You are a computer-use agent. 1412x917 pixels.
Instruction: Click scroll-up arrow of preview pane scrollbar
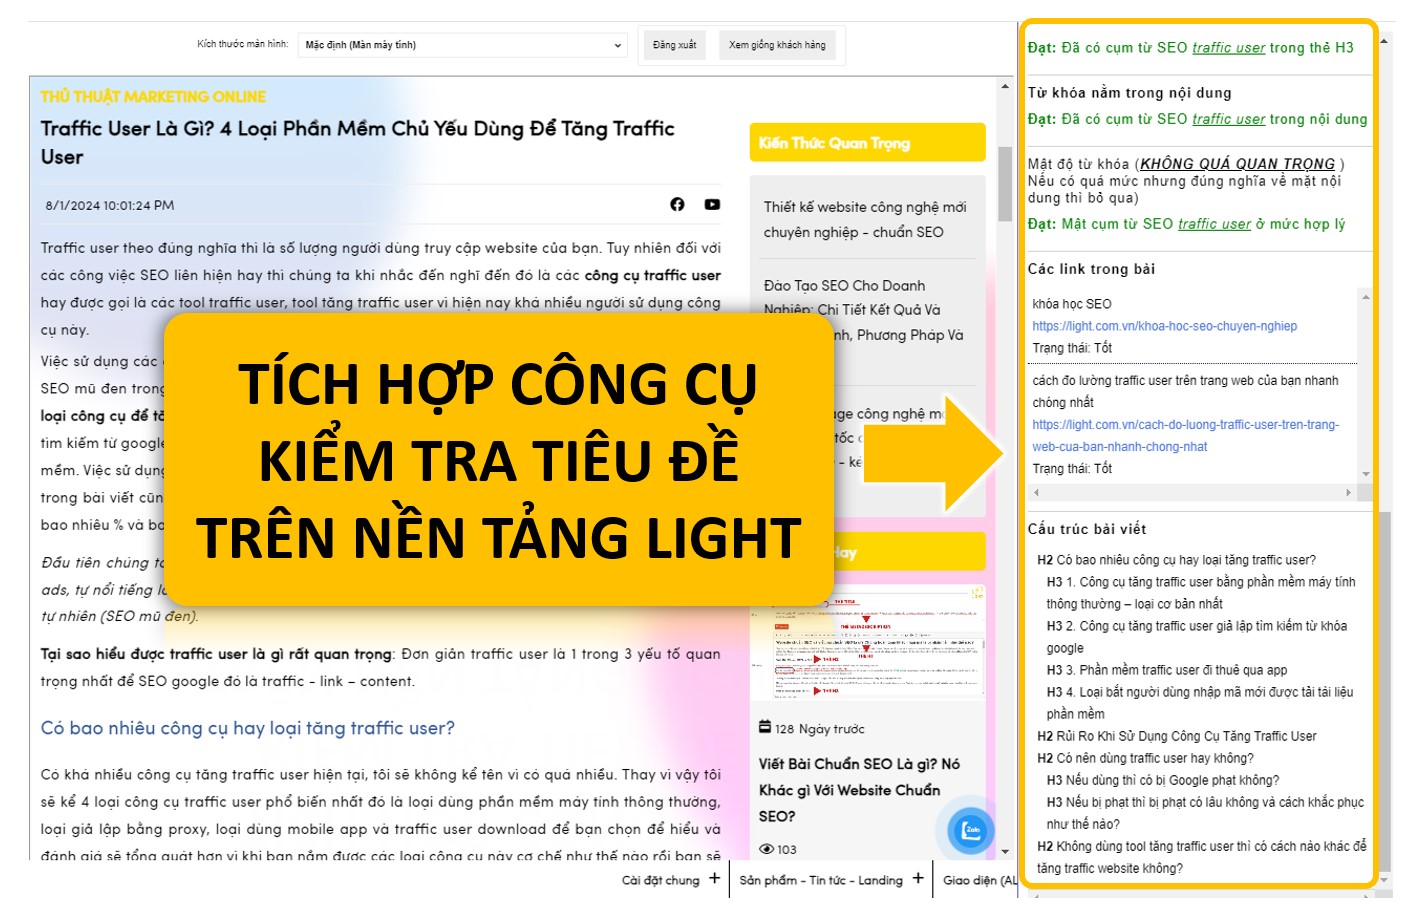tap(1005, 86)
